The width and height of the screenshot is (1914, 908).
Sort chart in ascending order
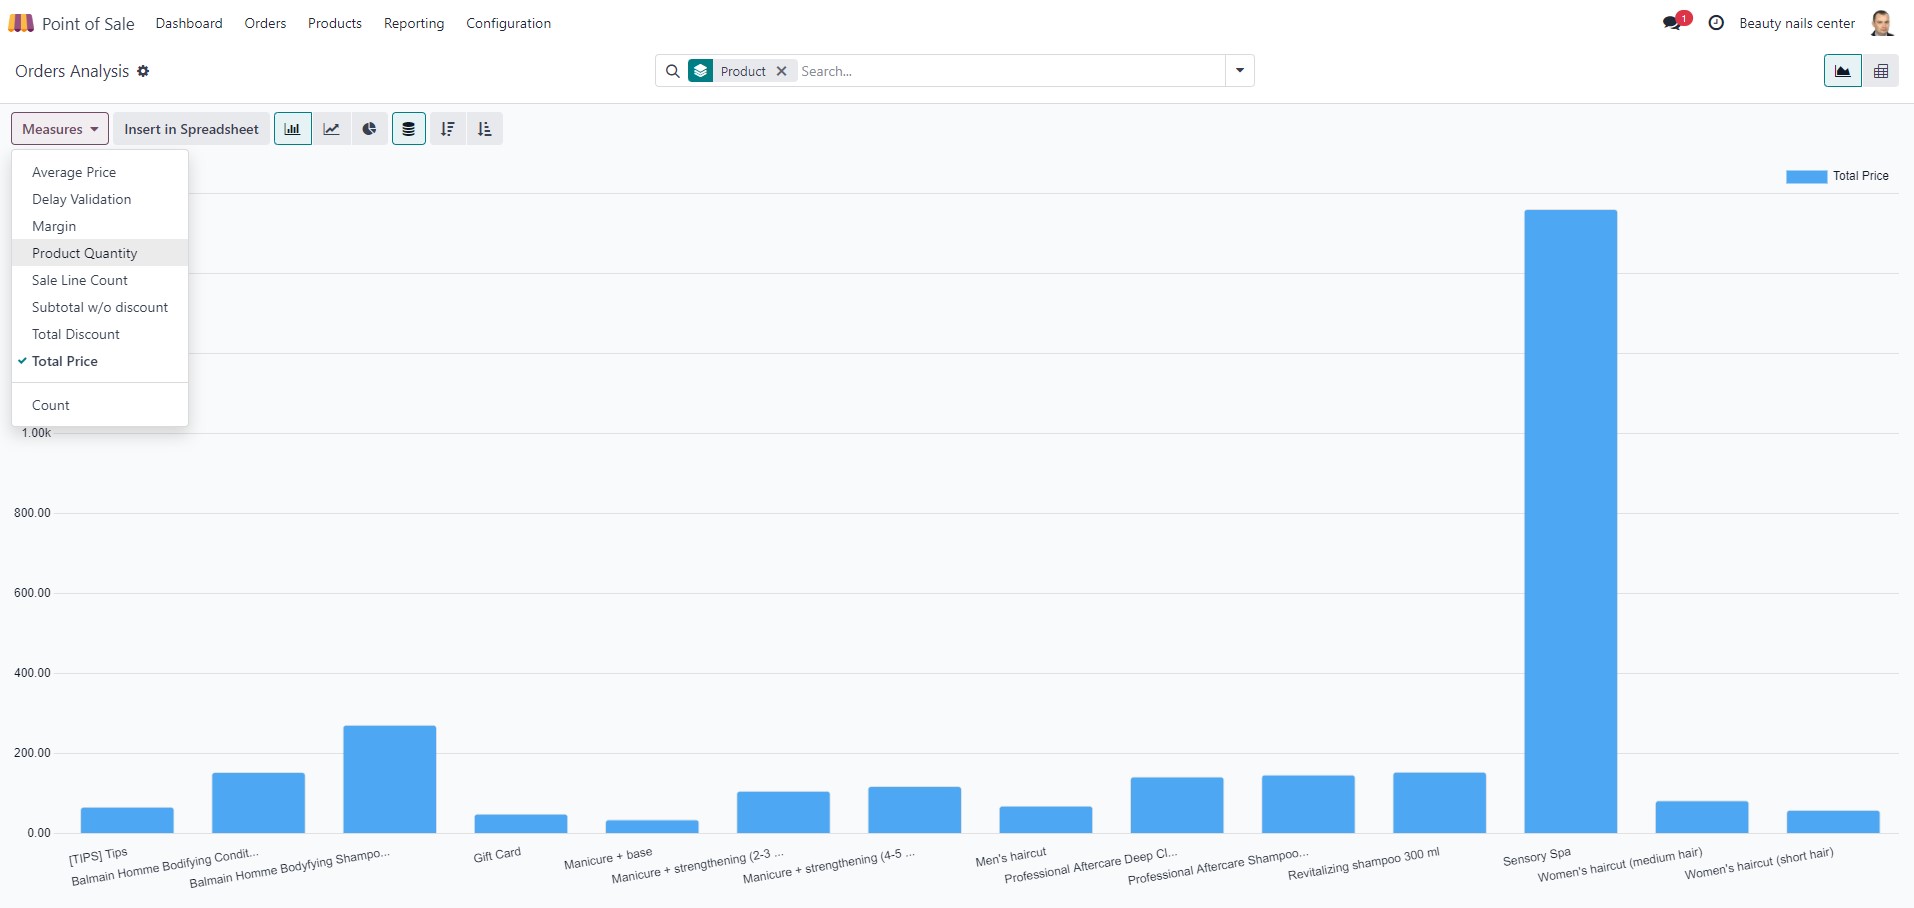tap(485, 129)
